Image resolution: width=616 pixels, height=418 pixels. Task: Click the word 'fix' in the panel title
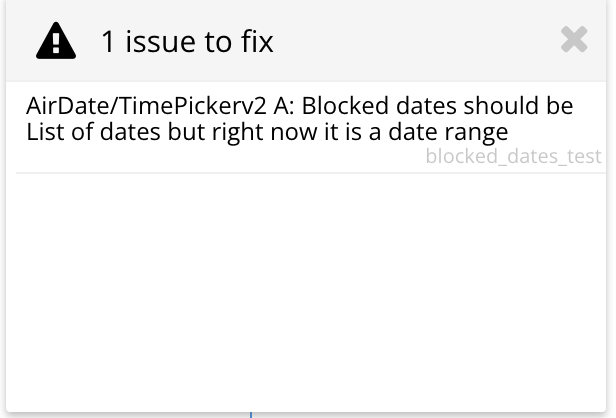tap(257, 41)
